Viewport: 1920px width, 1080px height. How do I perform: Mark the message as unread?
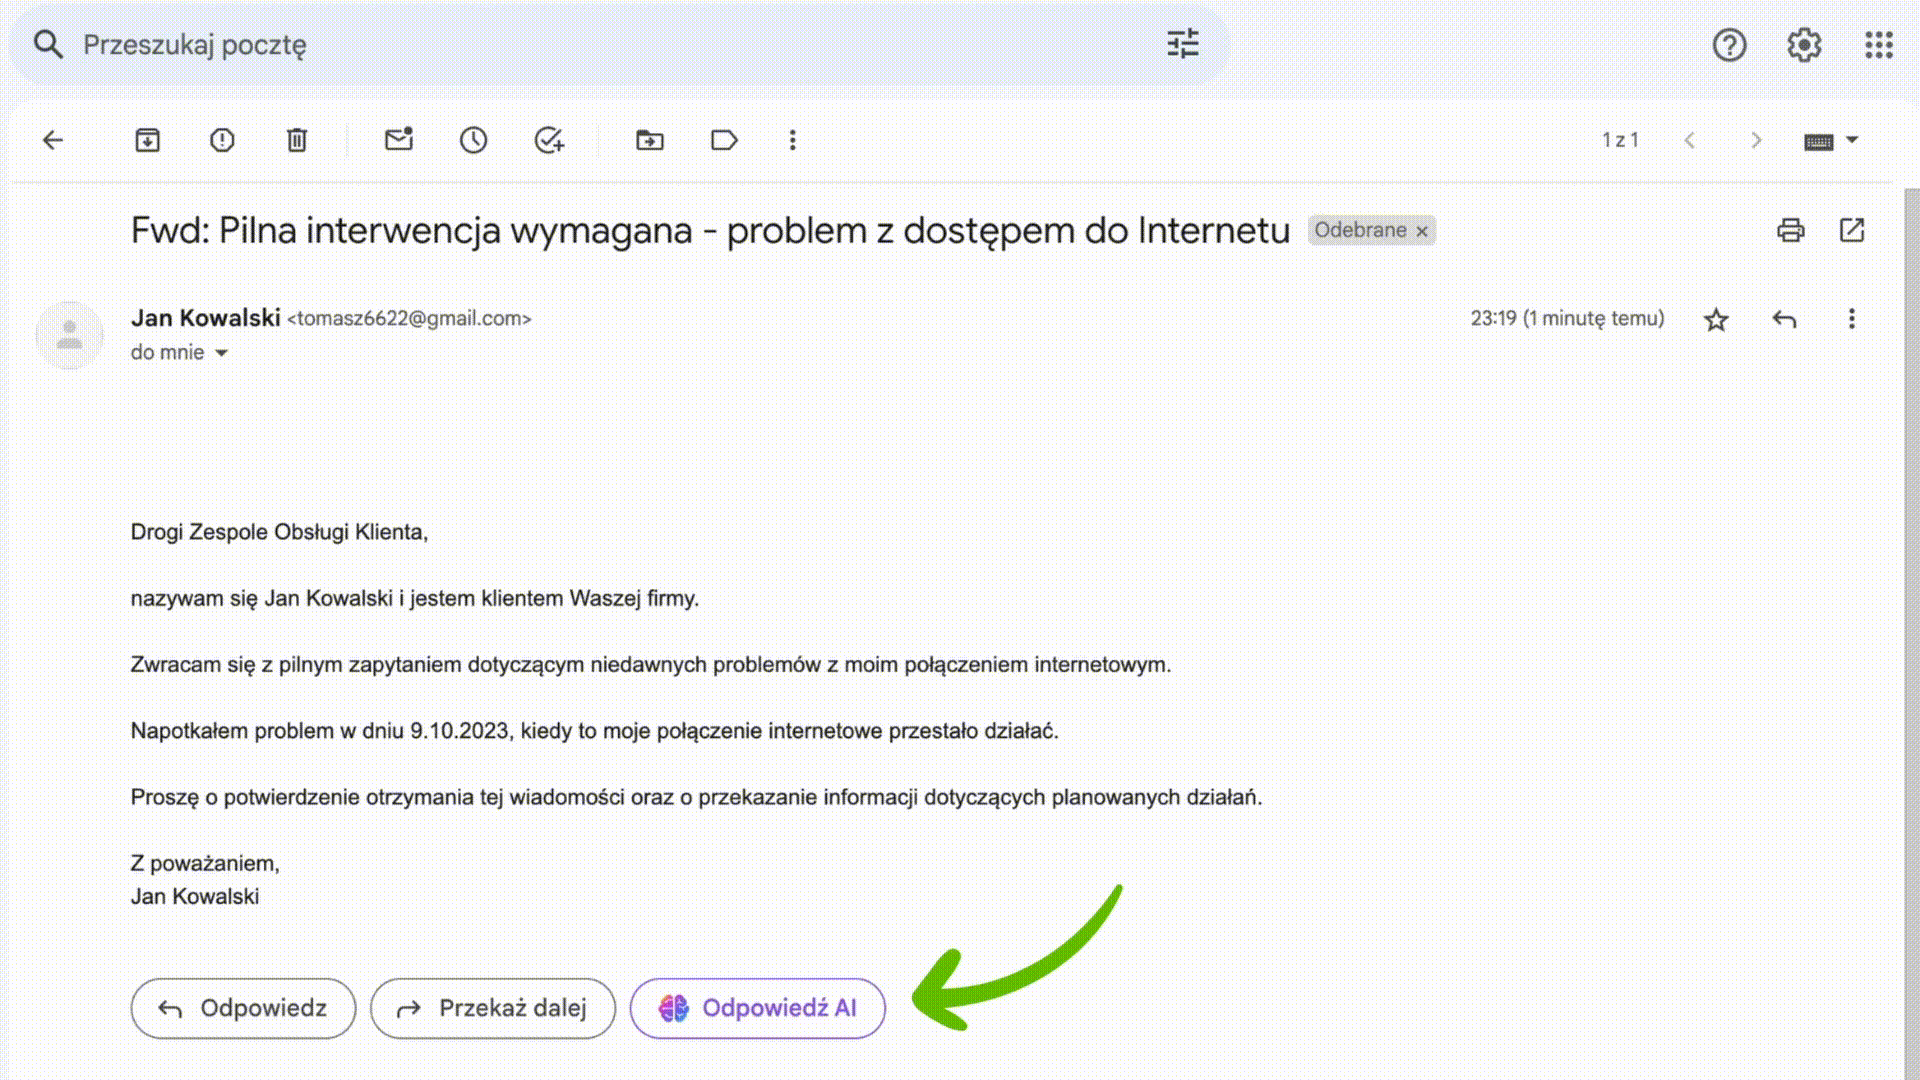tap(399, 140)
